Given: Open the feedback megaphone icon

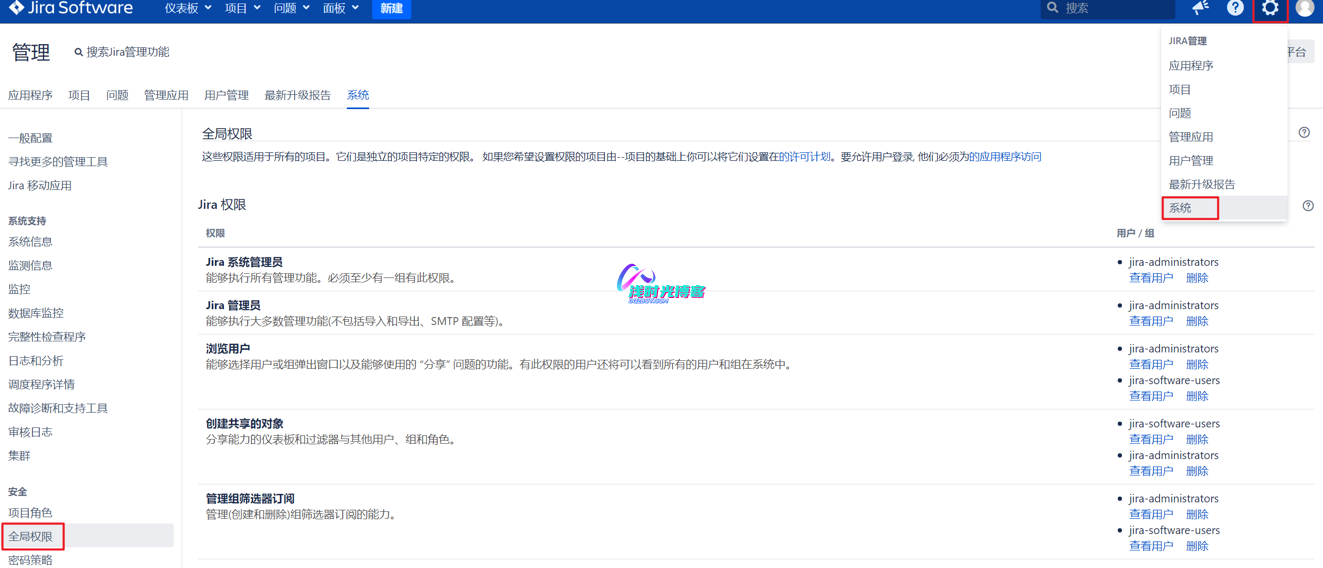Looking at the screenshot, I should [1201, 8].
